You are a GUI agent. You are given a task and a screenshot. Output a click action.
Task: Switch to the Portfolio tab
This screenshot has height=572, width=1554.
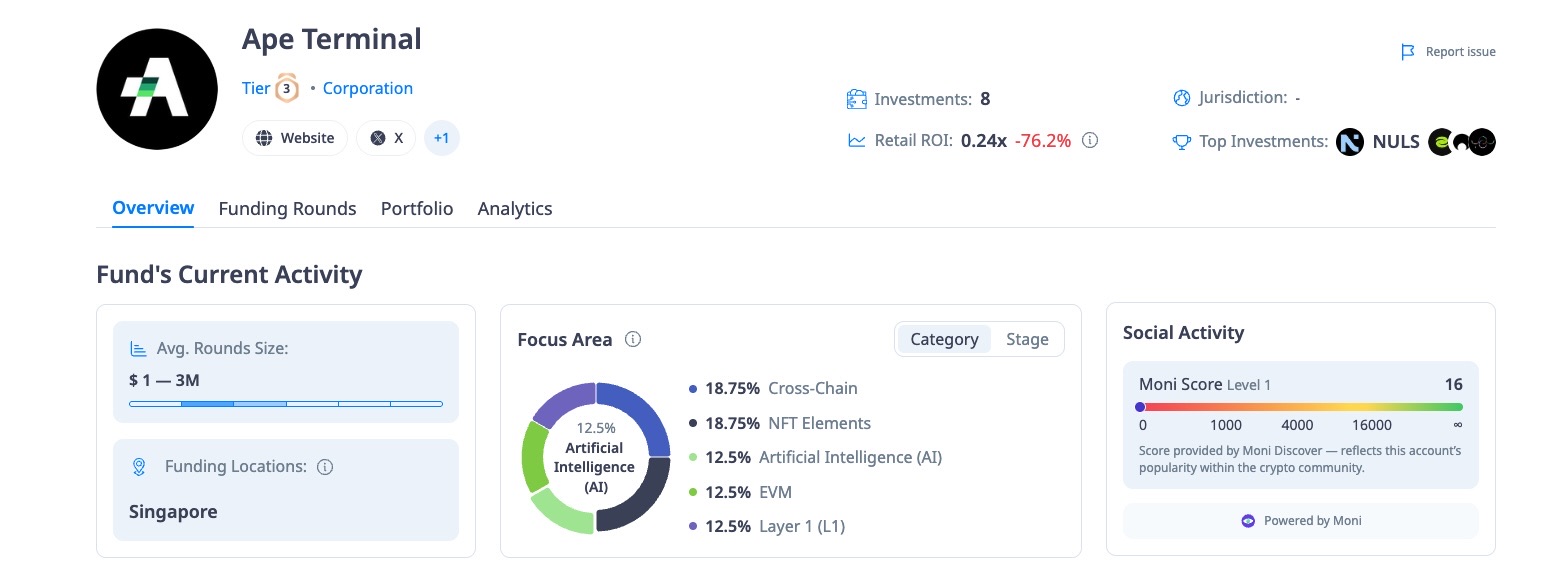[417, 209]
